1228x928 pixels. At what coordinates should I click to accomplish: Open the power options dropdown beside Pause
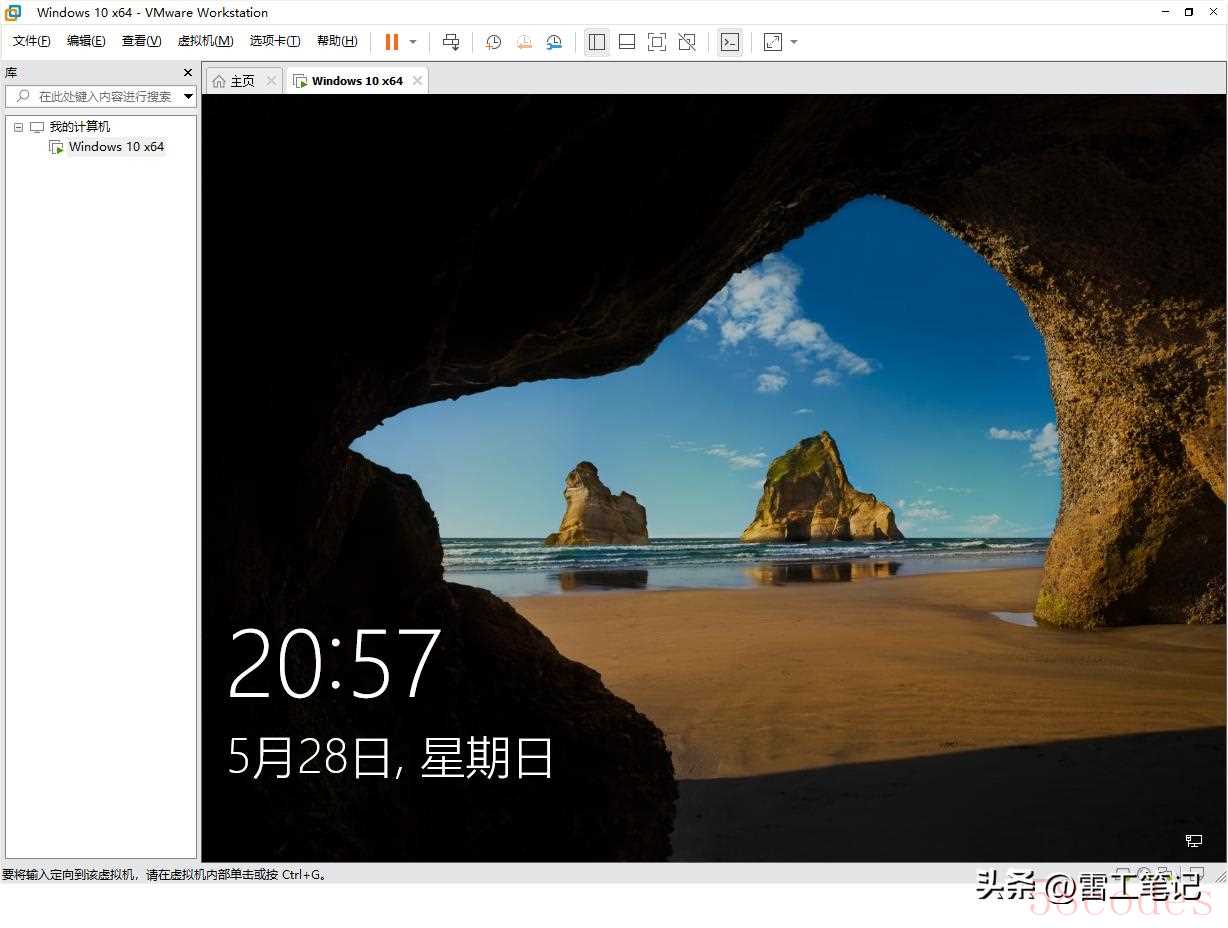[x=413, y=42]
